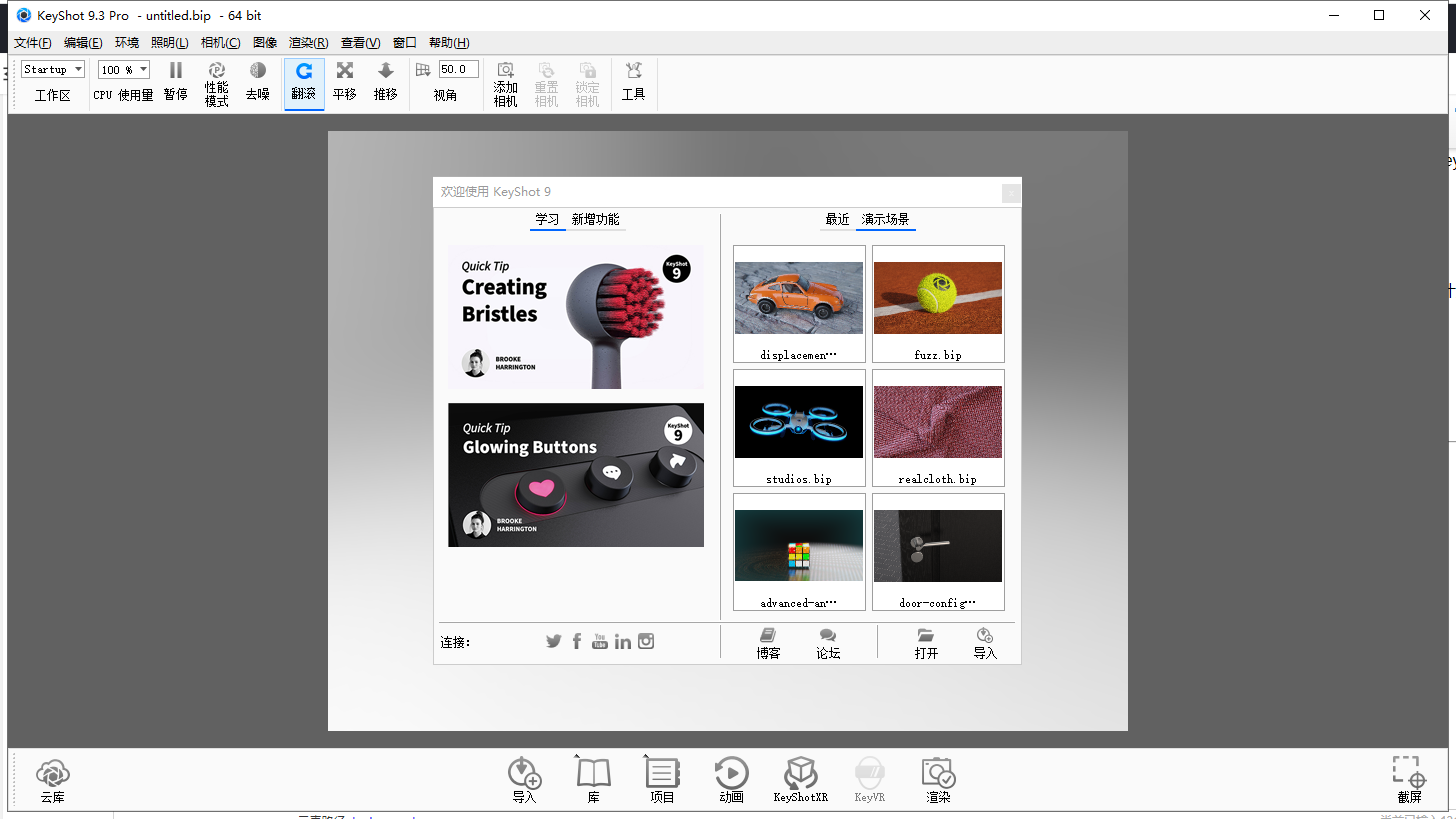
Task: Click the 打开 (Open) button in welcome dialog
Action: (926, 643)
